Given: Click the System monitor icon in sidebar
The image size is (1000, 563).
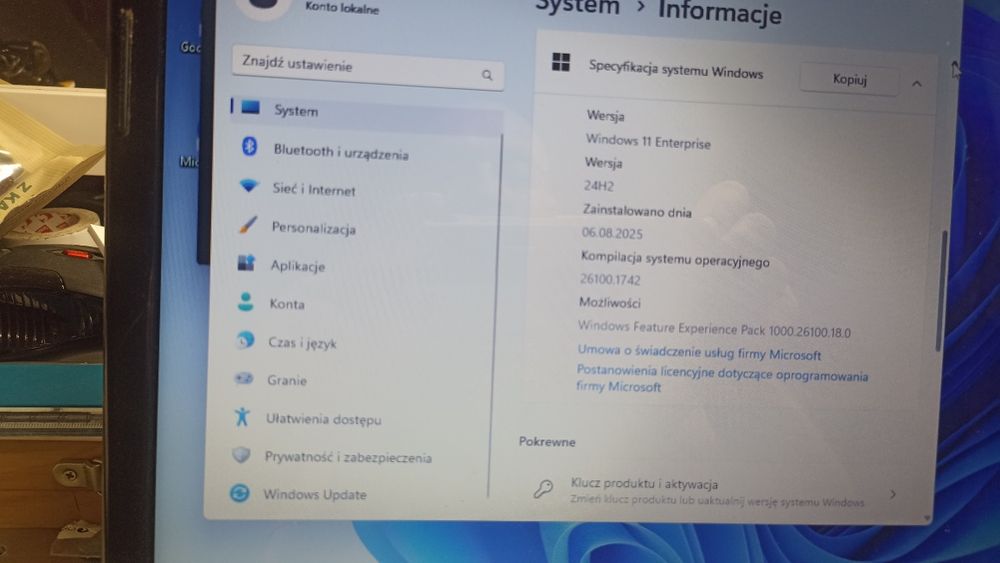Looking at the screenshot, I should click(x=250, y=108).
